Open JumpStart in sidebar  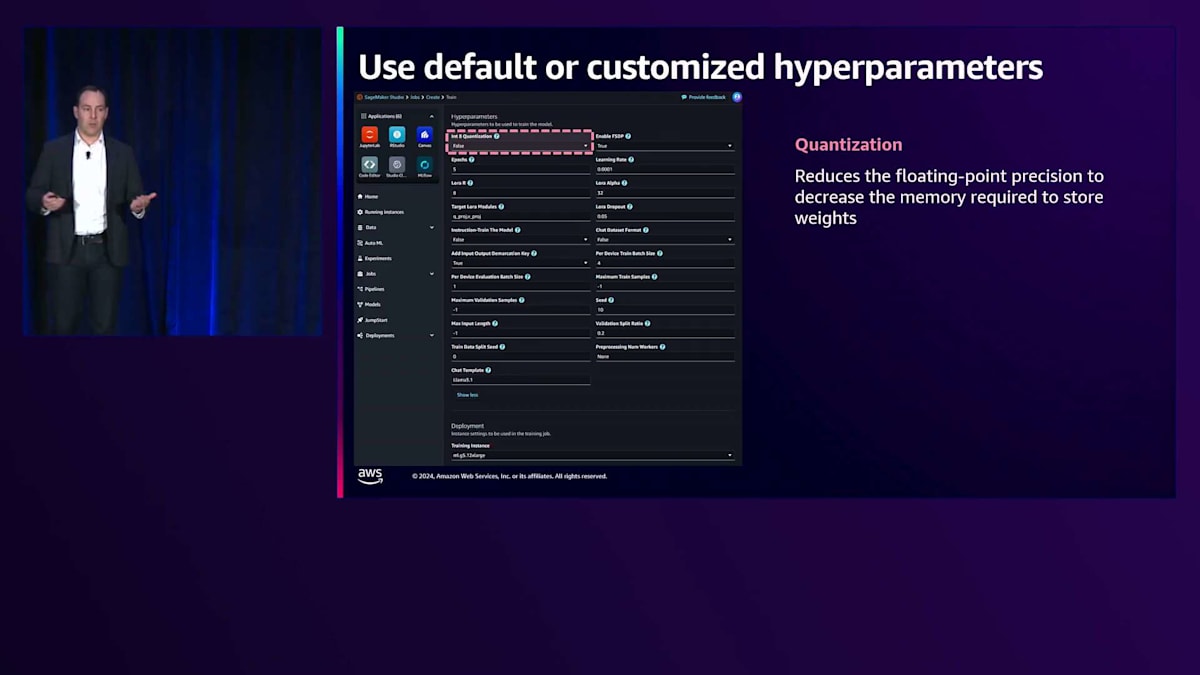pyautogui.click(x=372, y=320)
